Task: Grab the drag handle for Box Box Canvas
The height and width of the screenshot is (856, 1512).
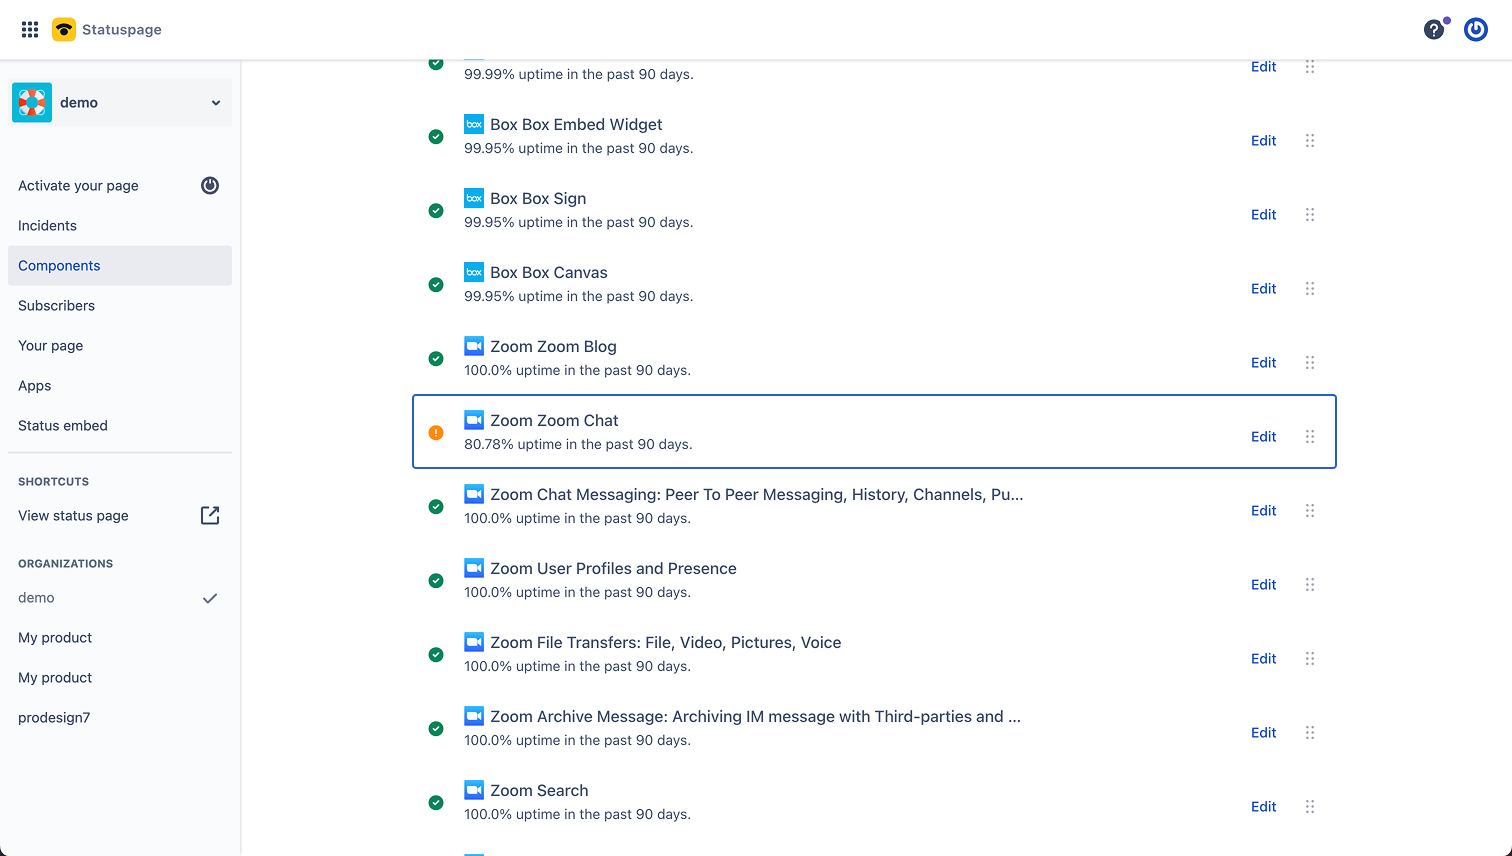Action: 1310,289
